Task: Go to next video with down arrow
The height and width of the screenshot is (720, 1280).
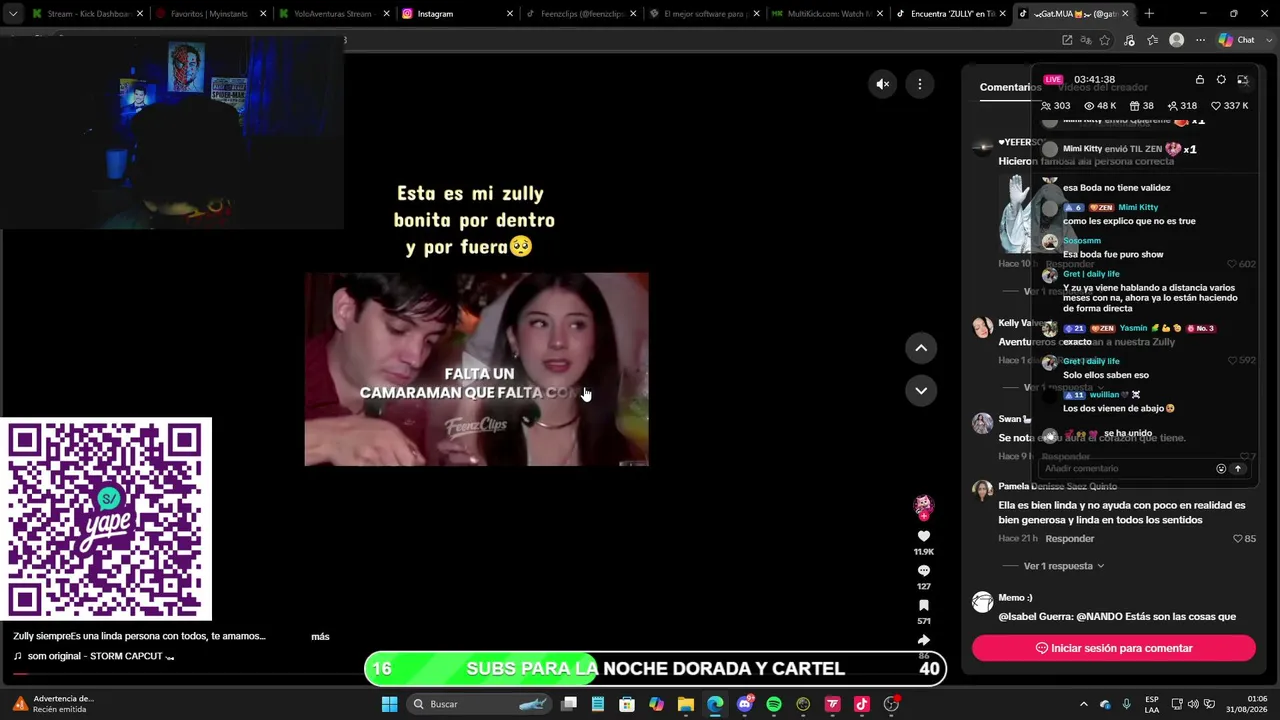Action: pyautogui.click(x=921, y=391)
